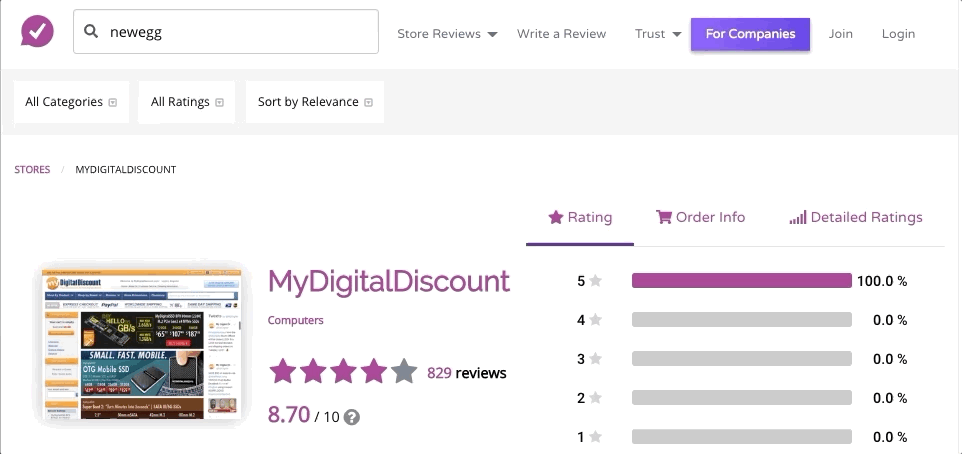Expand the All Ratings filter
Screen dimensions: 962x454
click(187, 102)
